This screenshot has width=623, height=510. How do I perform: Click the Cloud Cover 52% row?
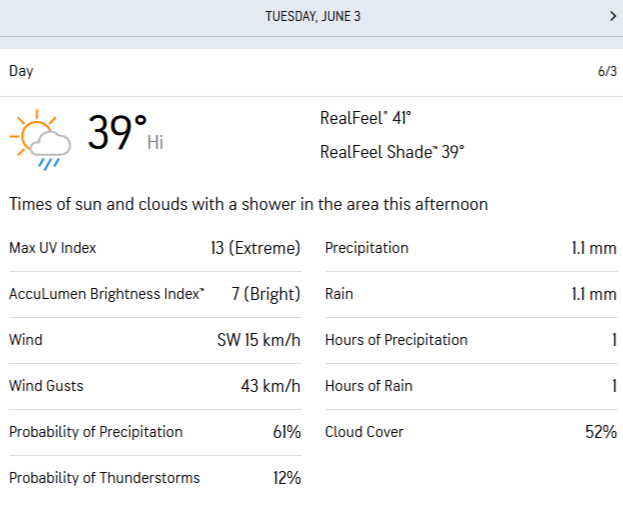pyautogui.click(x=470, y=432)
